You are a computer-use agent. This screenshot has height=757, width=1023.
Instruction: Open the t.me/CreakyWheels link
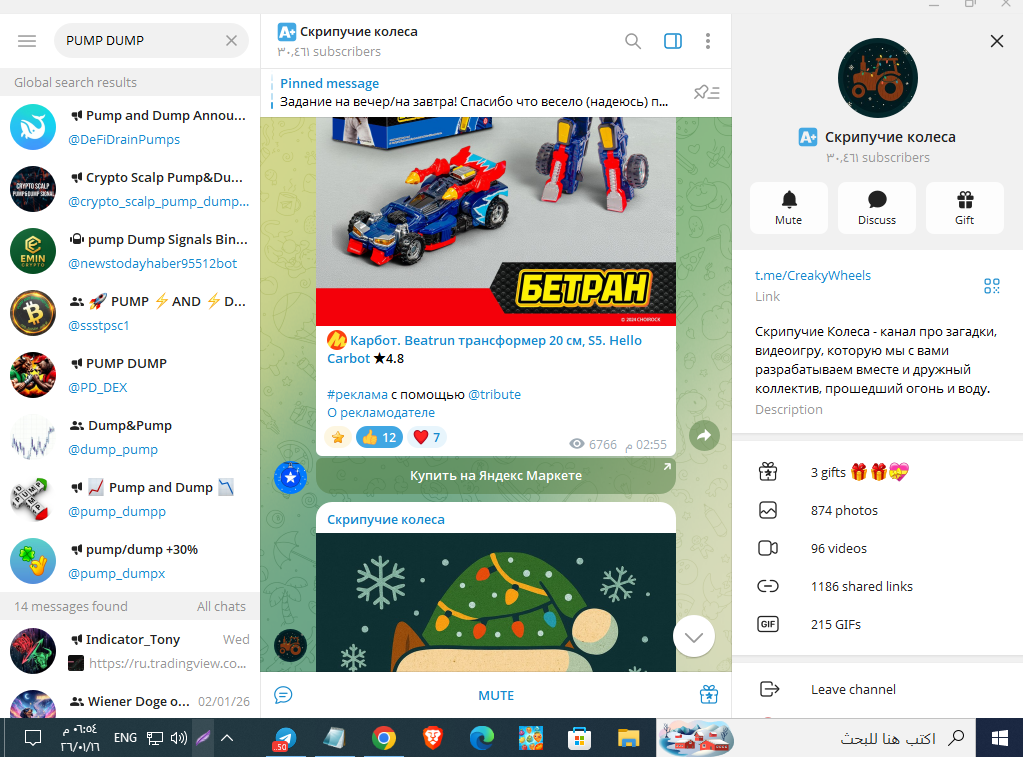coord(813,275)
